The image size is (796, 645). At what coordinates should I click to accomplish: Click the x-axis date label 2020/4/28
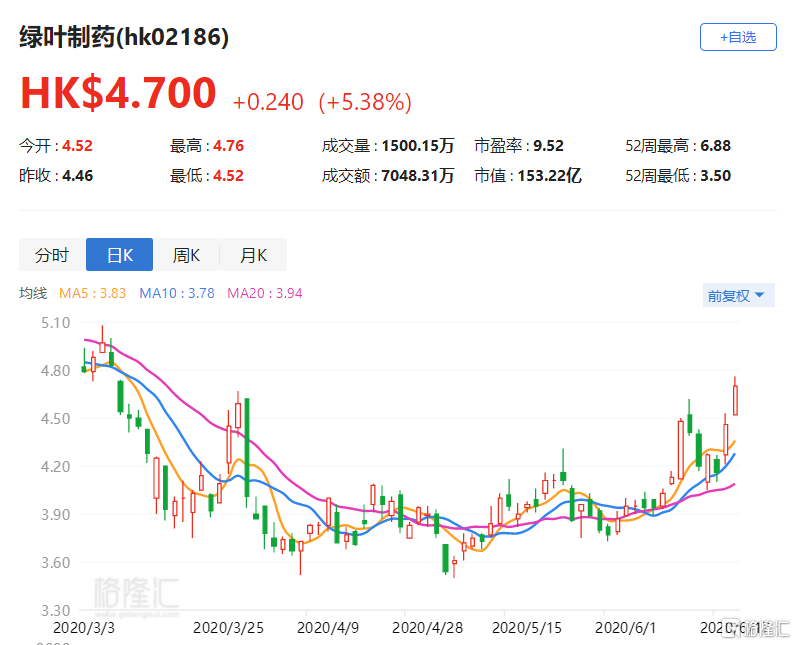tap(427, 628)
